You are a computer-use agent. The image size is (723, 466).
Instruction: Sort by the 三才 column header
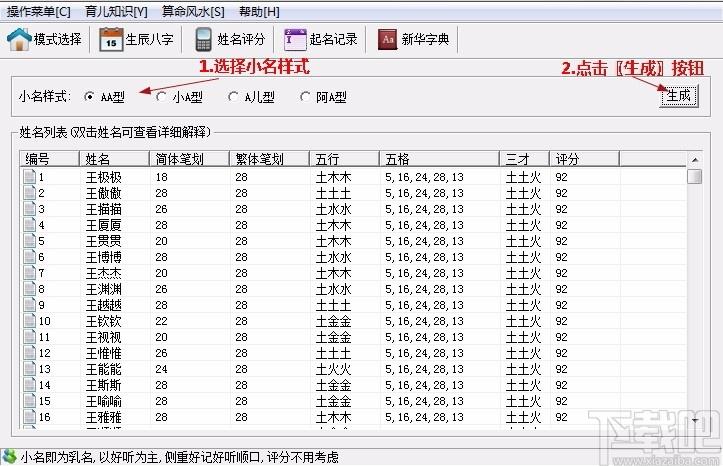click(524, 159)
